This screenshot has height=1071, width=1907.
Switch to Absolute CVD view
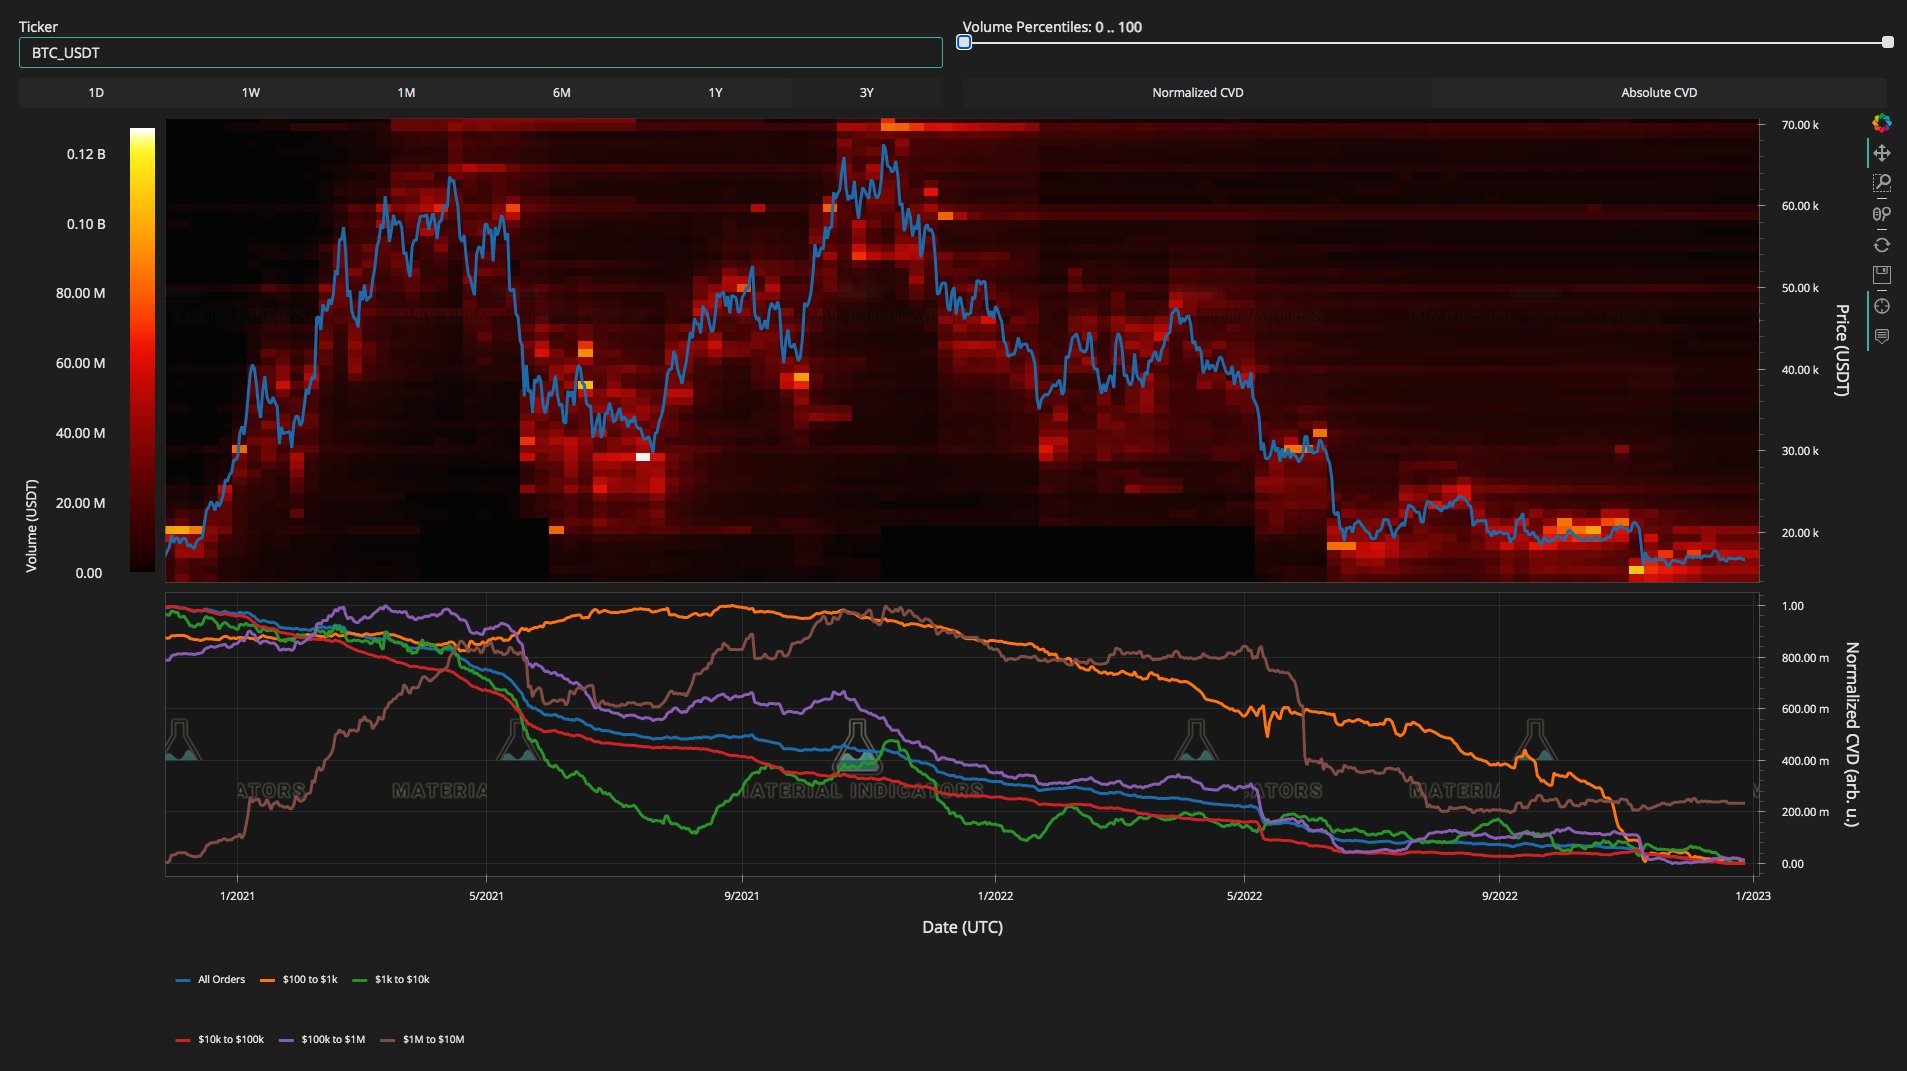(1659, 93)
